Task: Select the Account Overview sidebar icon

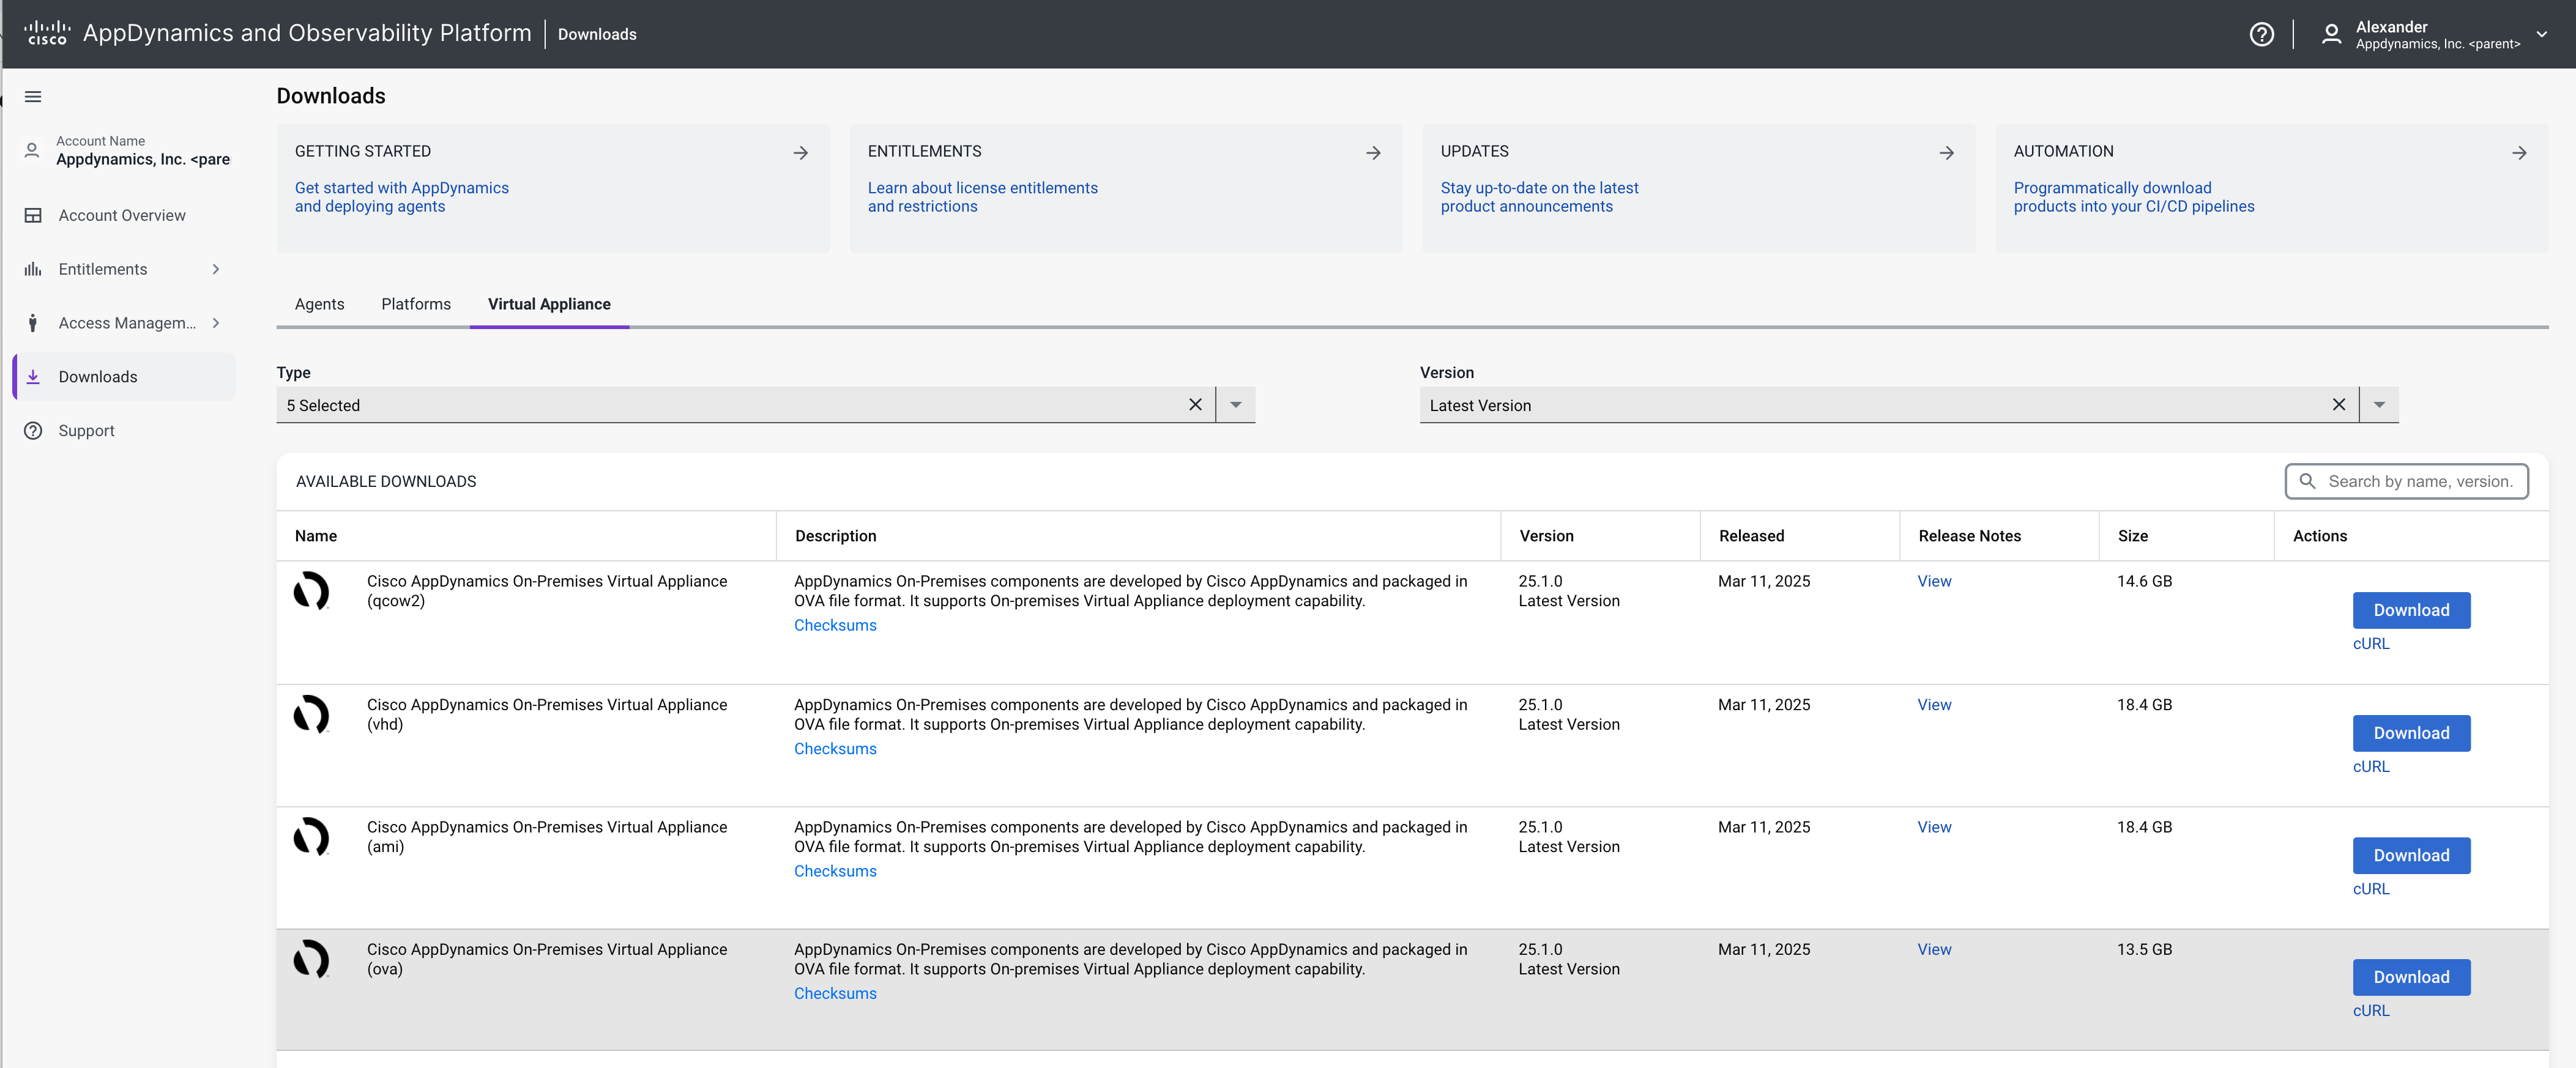Action: tap(33, 215)
